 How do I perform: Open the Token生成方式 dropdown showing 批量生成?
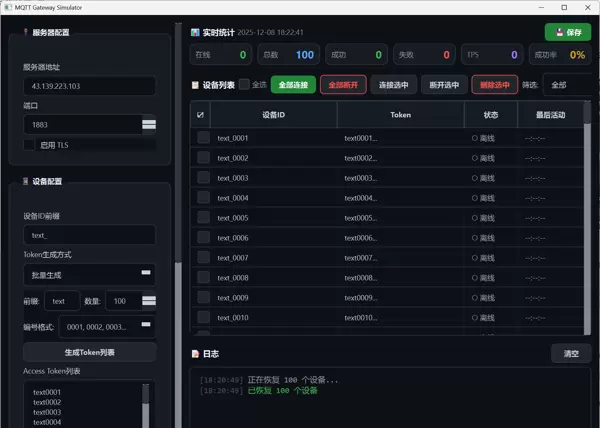[x=89, y=274]
